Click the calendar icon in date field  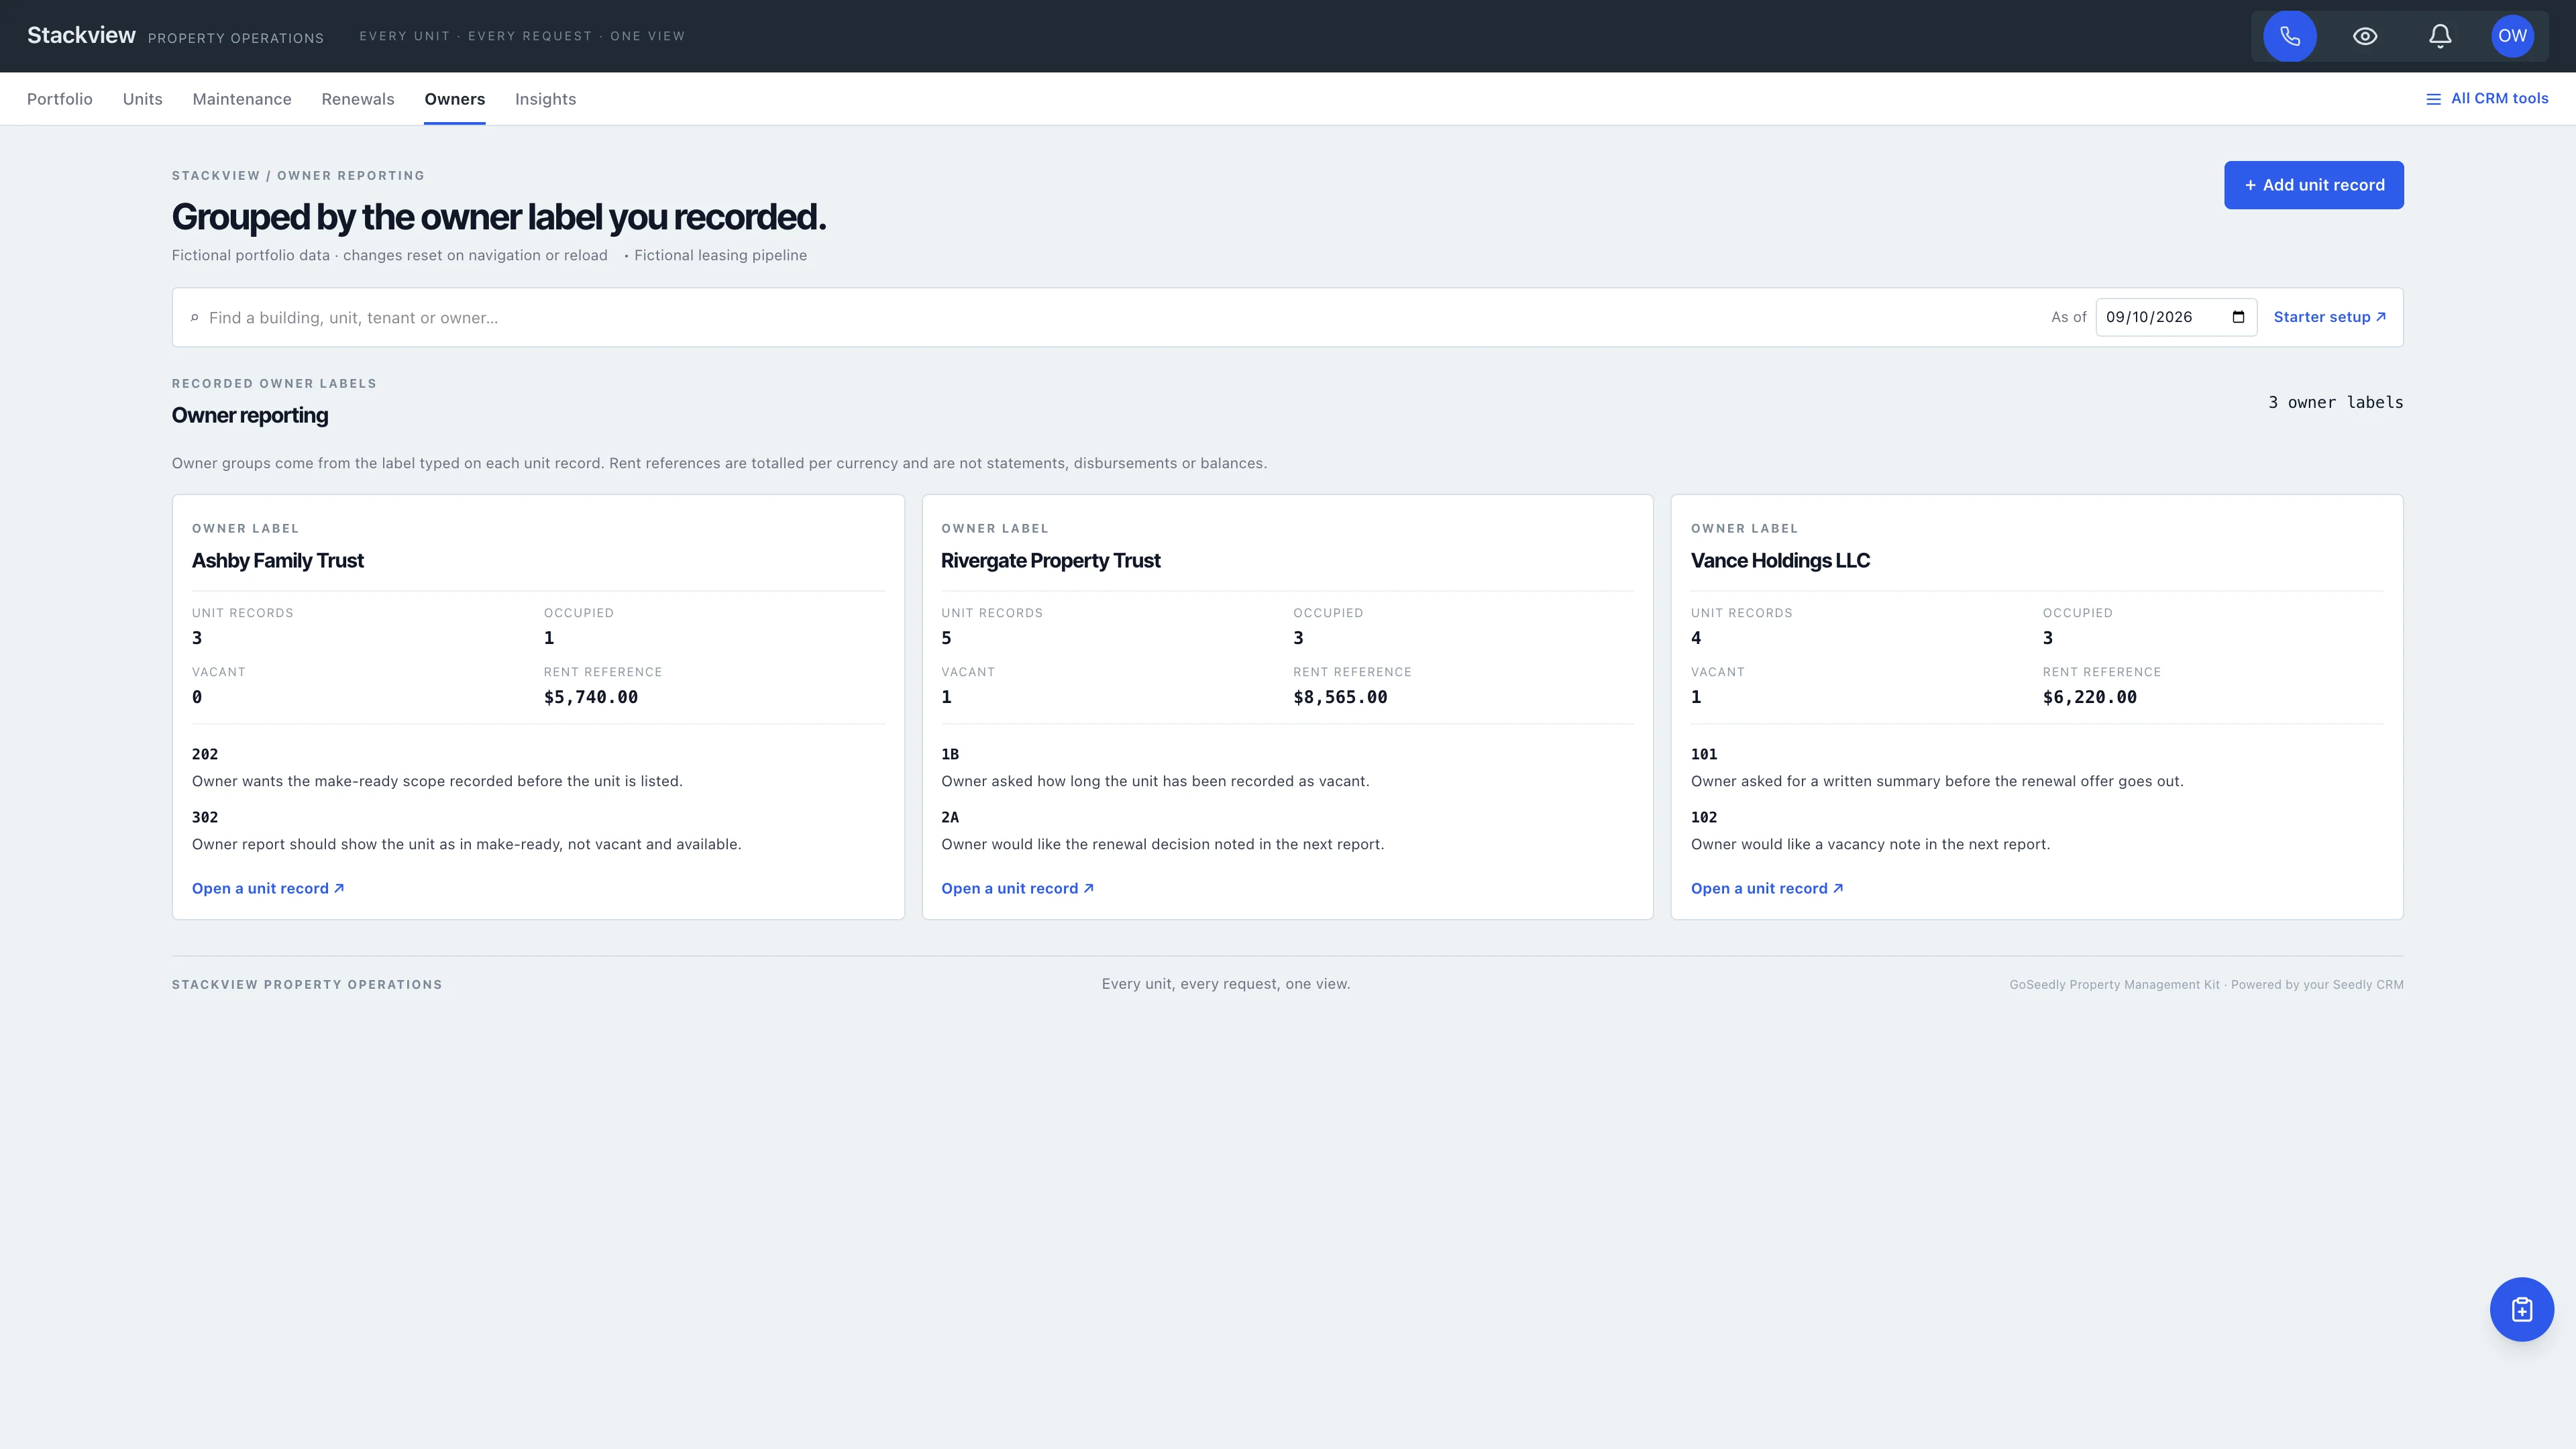[x=2238, y=317]
